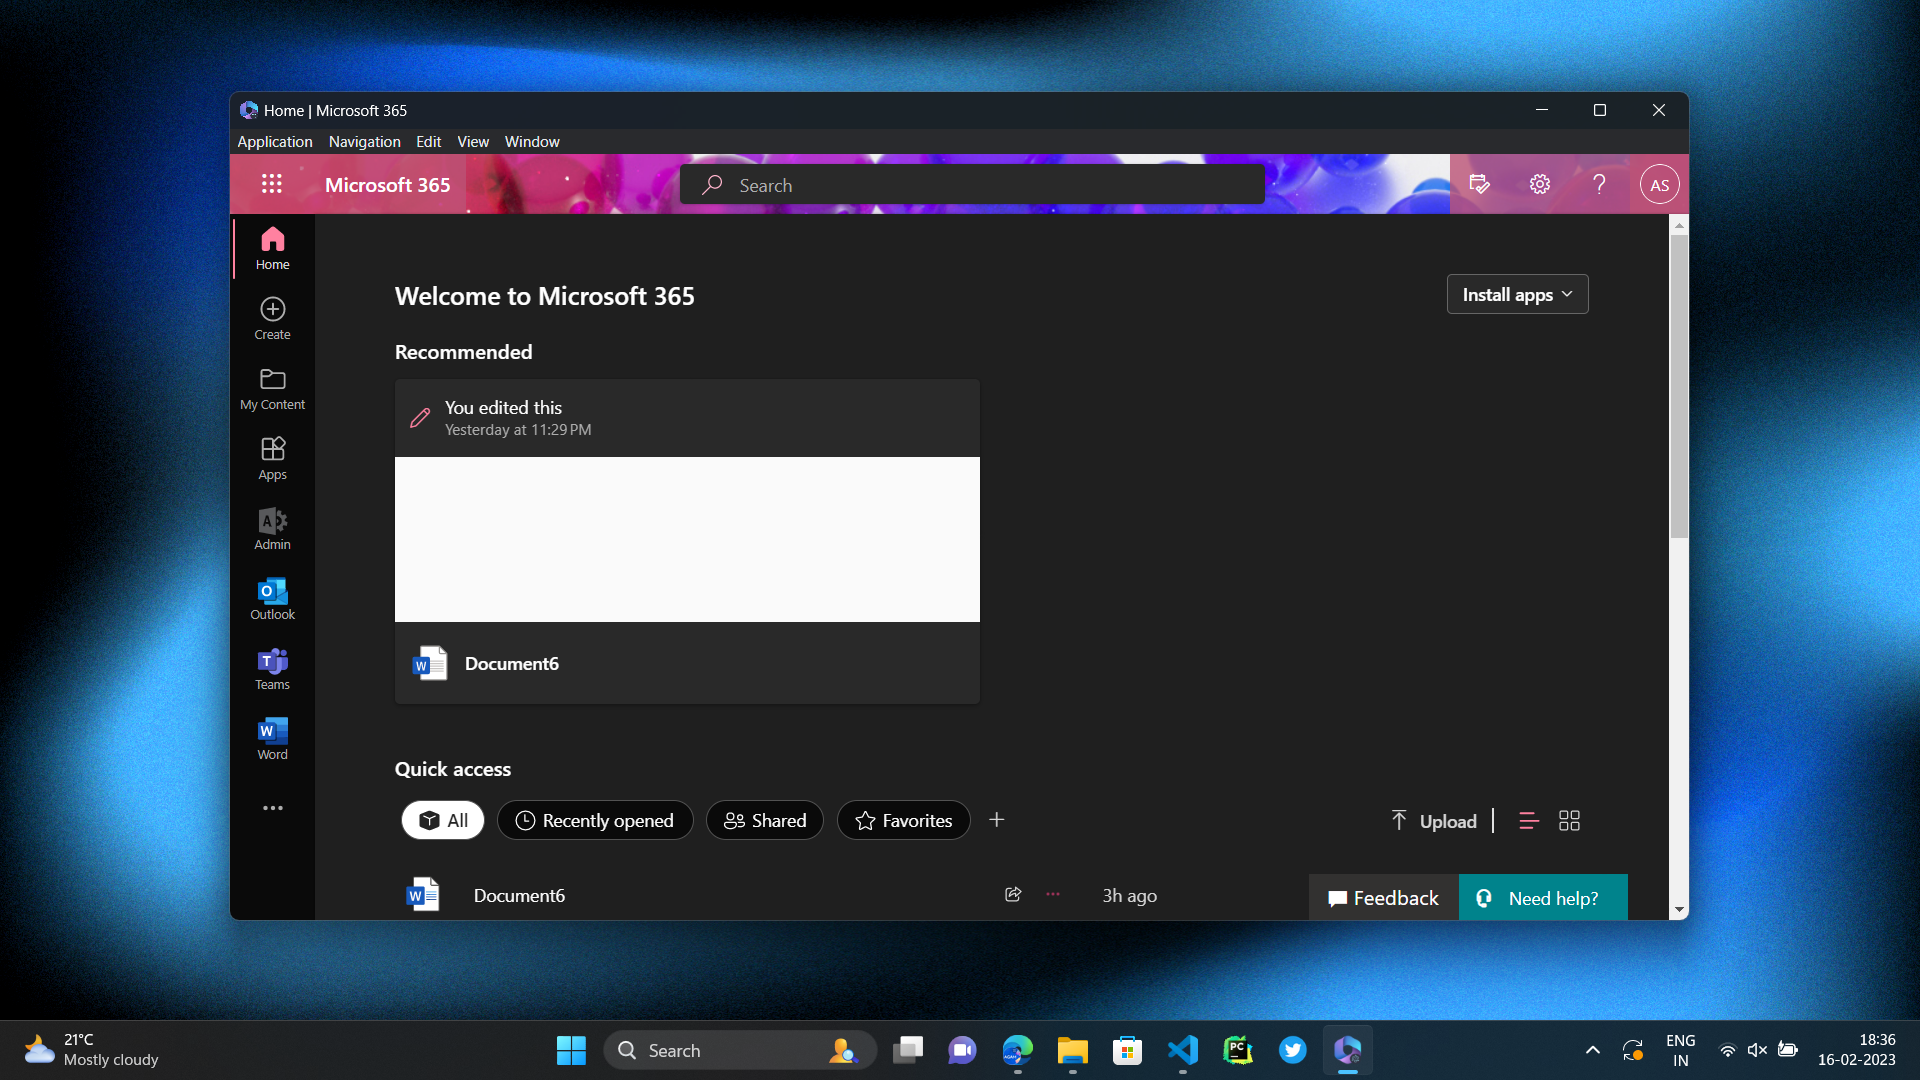Select the Favorites filter pill
Screen dimensions: 1920x1080
903,821
